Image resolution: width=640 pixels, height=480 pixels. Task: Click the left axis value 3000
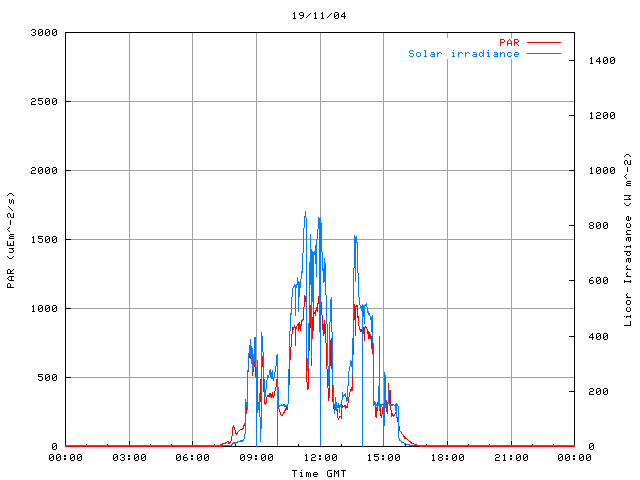click(x=44, y=33)
